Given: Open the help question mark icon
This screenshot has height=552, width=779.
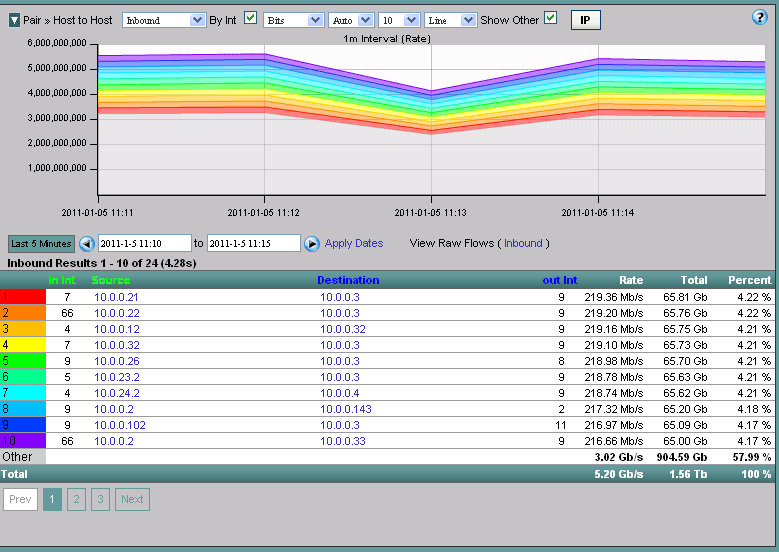Looking at the screenshot, I should pos(760,17).
